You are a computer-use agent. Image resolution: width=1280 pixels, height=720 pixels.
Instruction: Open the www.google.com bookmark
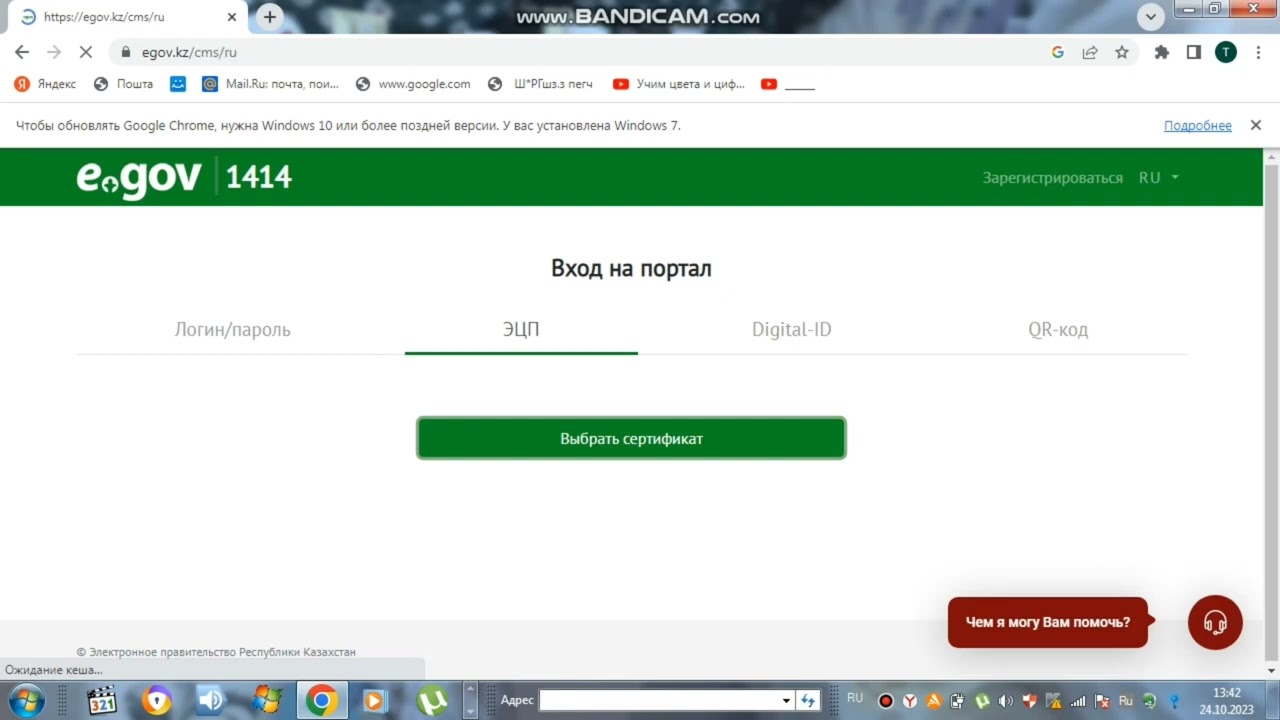[412, 84]
